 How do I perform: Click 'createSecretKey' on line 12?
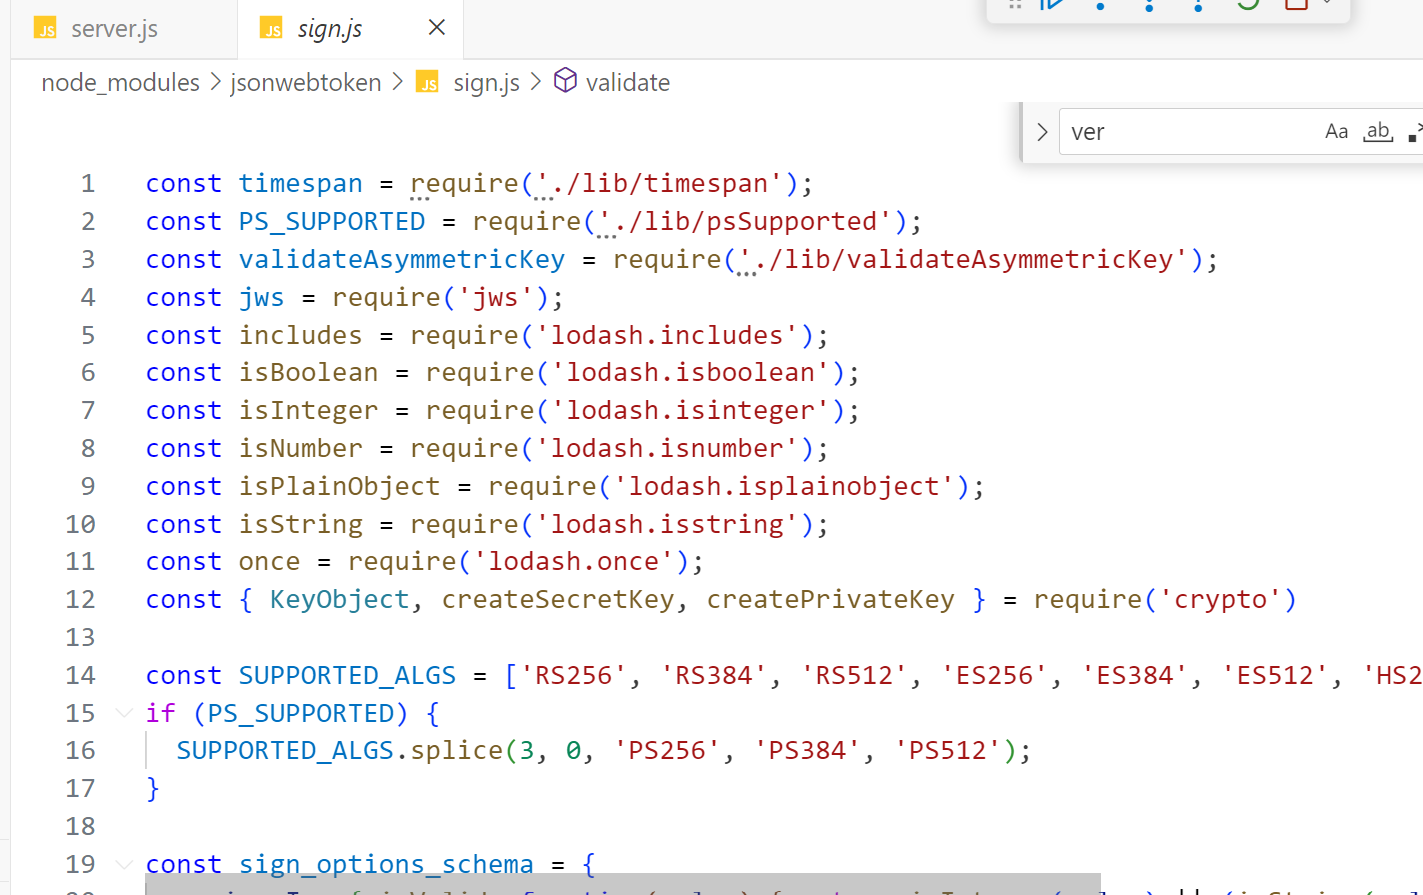pos(558,600)
